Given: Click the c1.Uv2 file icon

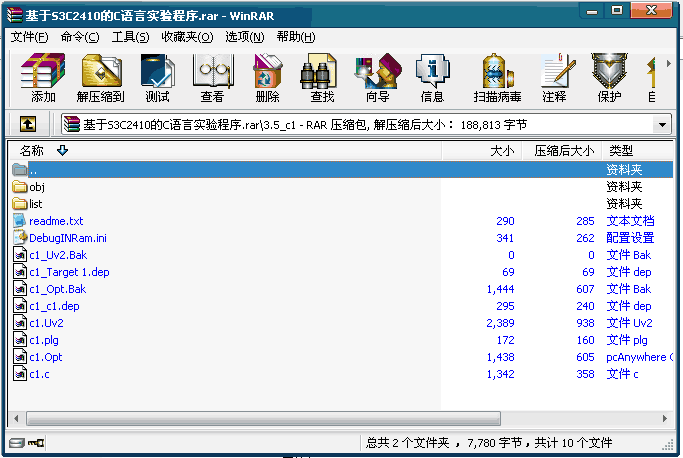Looking at the screenshot, I should pyautogui.click(x=20, y=323).
